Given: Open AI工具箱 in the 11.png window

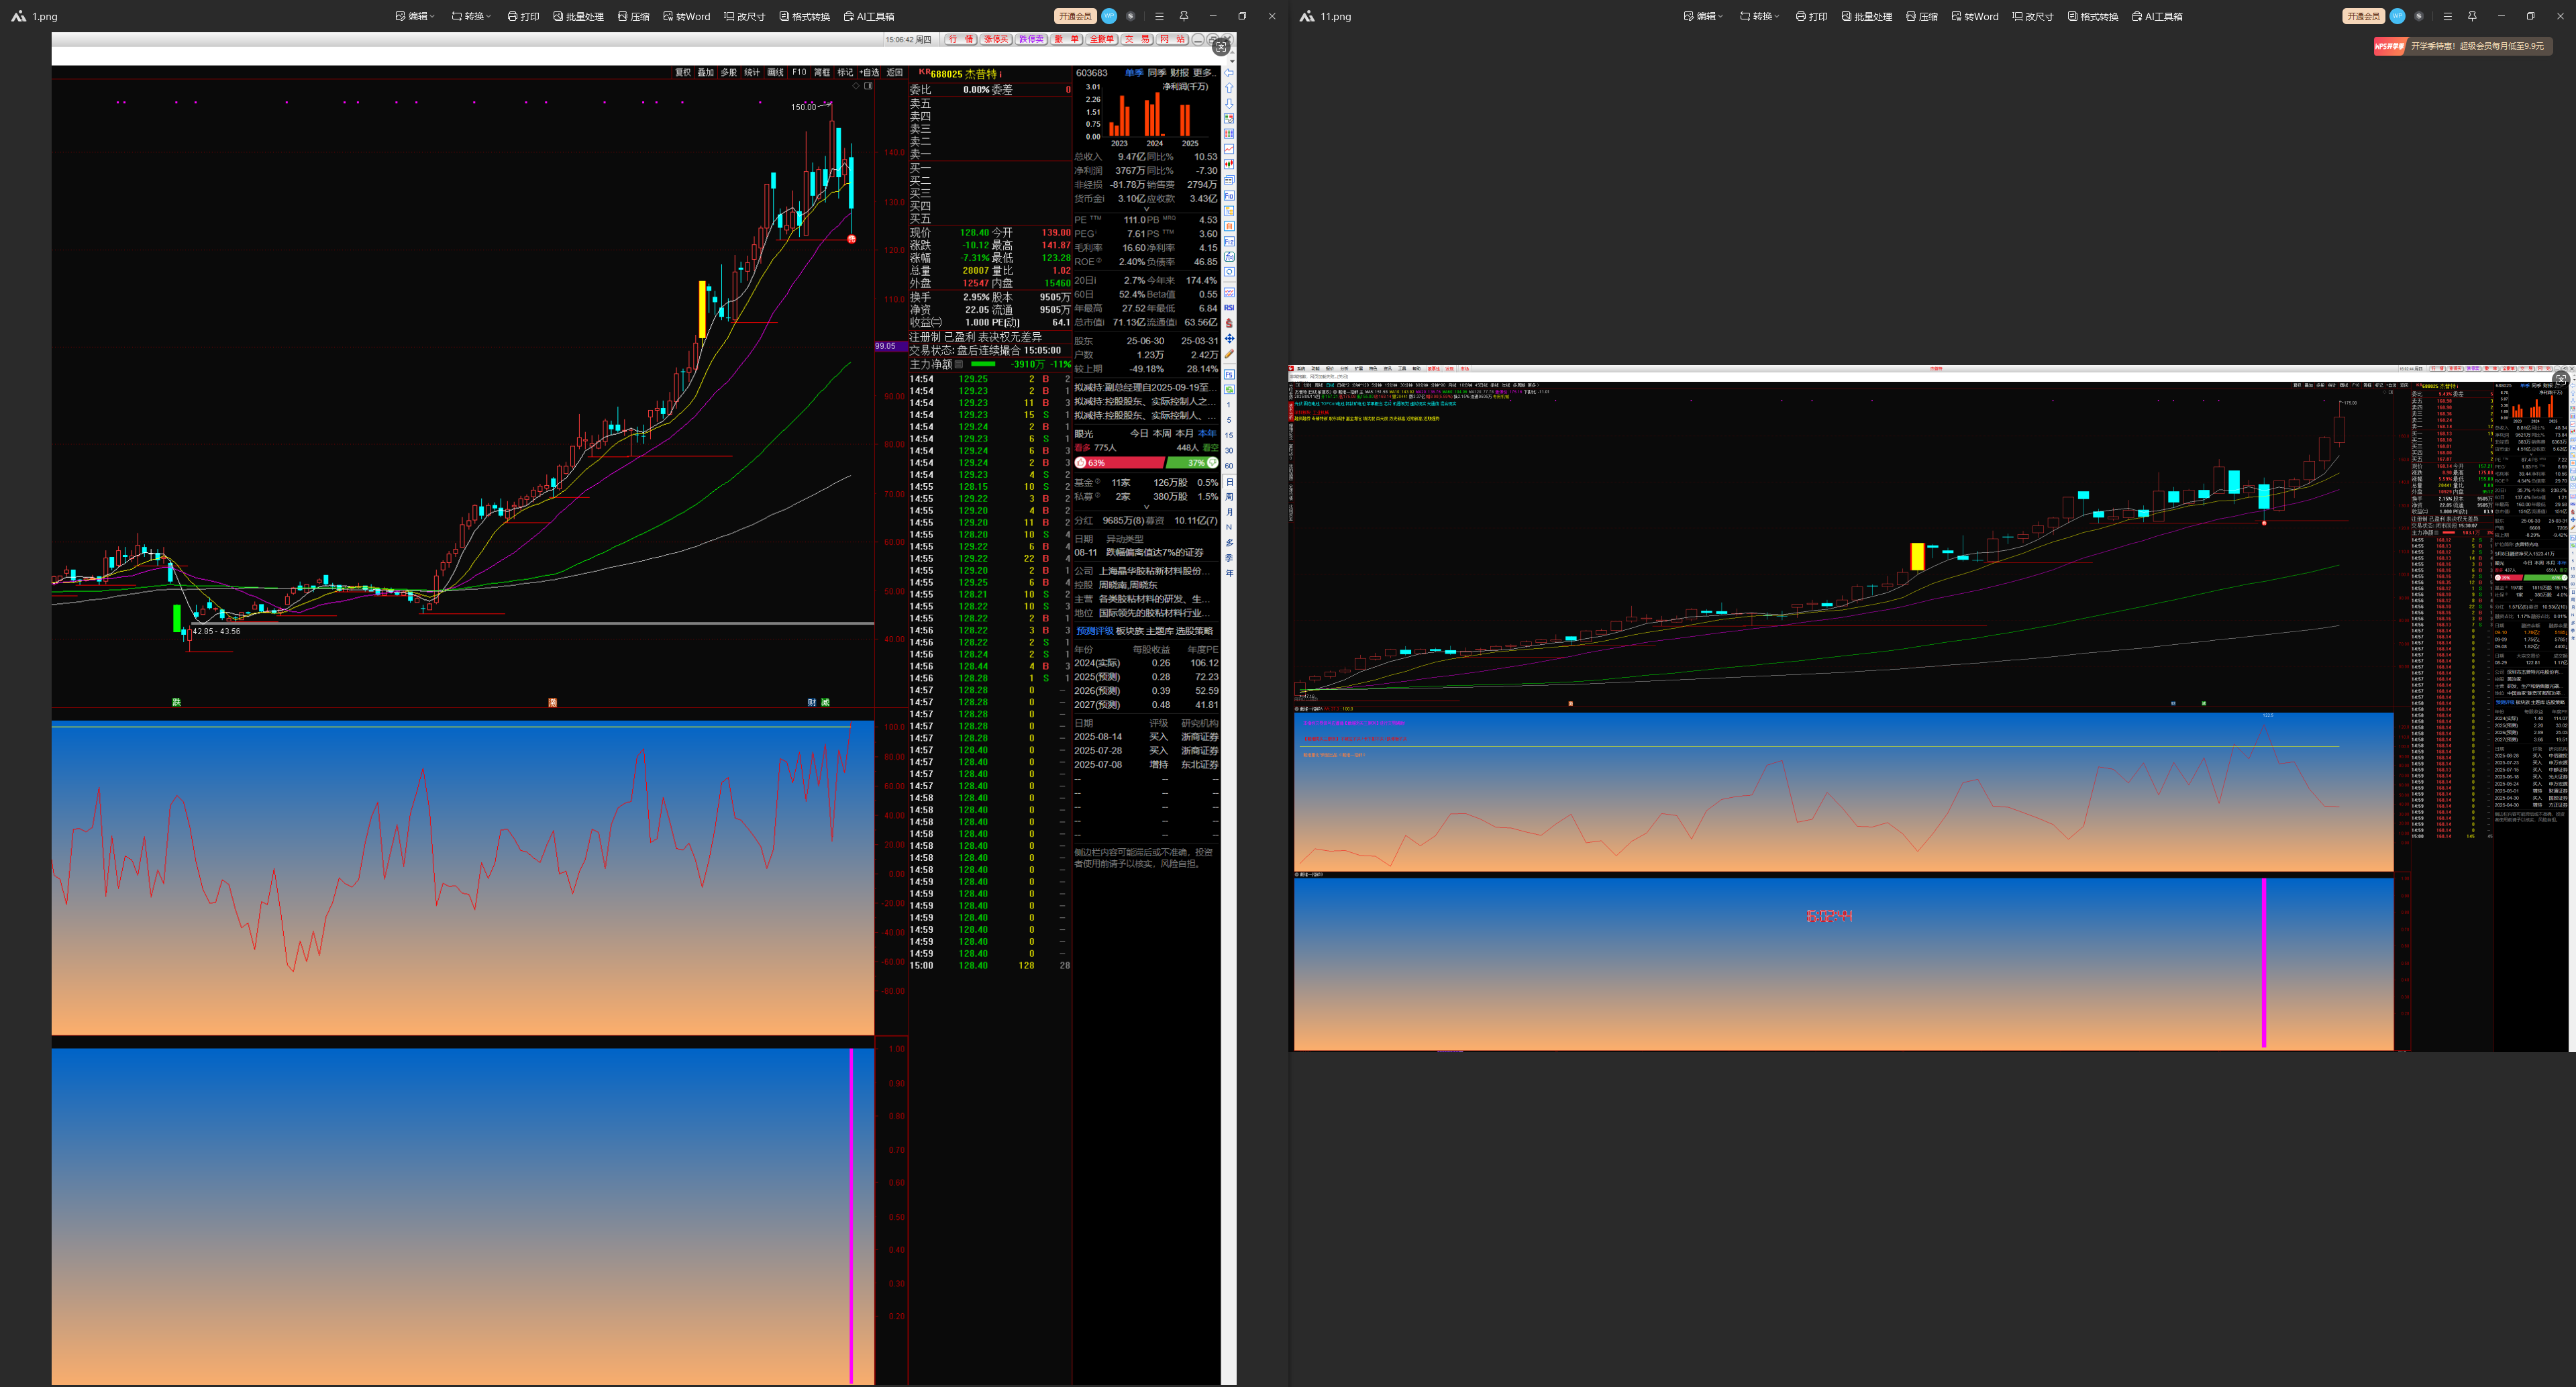Looking at the screenshot, I should 2157,16.
